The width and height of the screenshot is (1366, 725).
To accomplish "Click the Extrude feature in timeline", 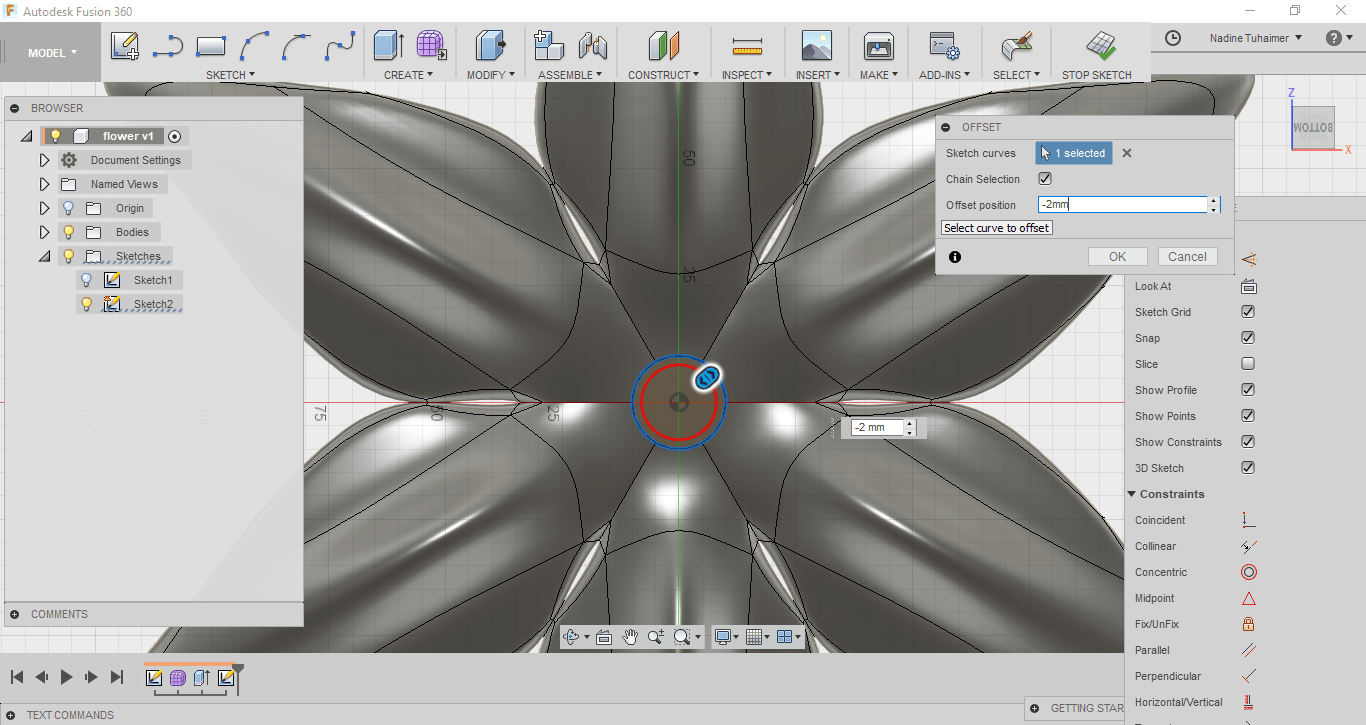I will [201, 678].
